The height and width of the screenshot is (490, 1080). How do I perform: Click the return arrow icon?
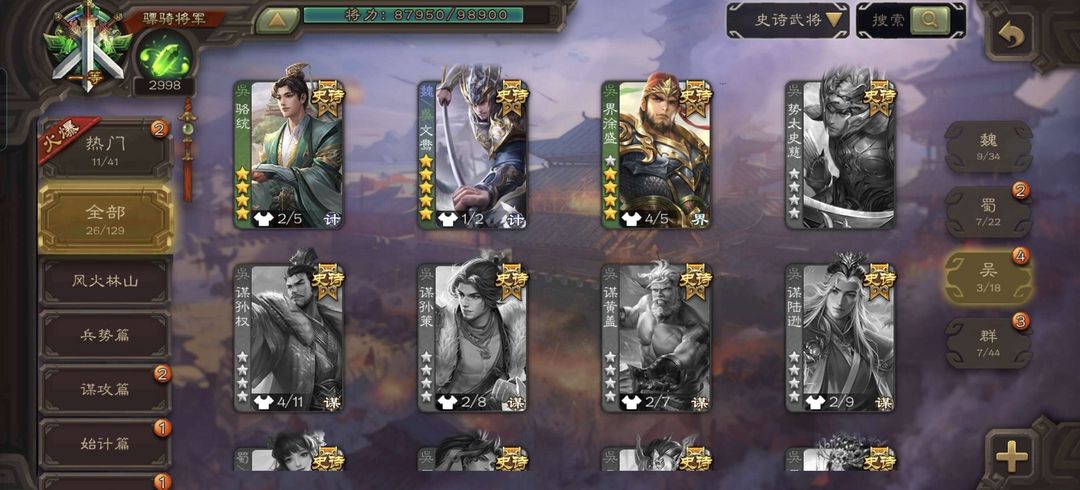[1011, 36]
